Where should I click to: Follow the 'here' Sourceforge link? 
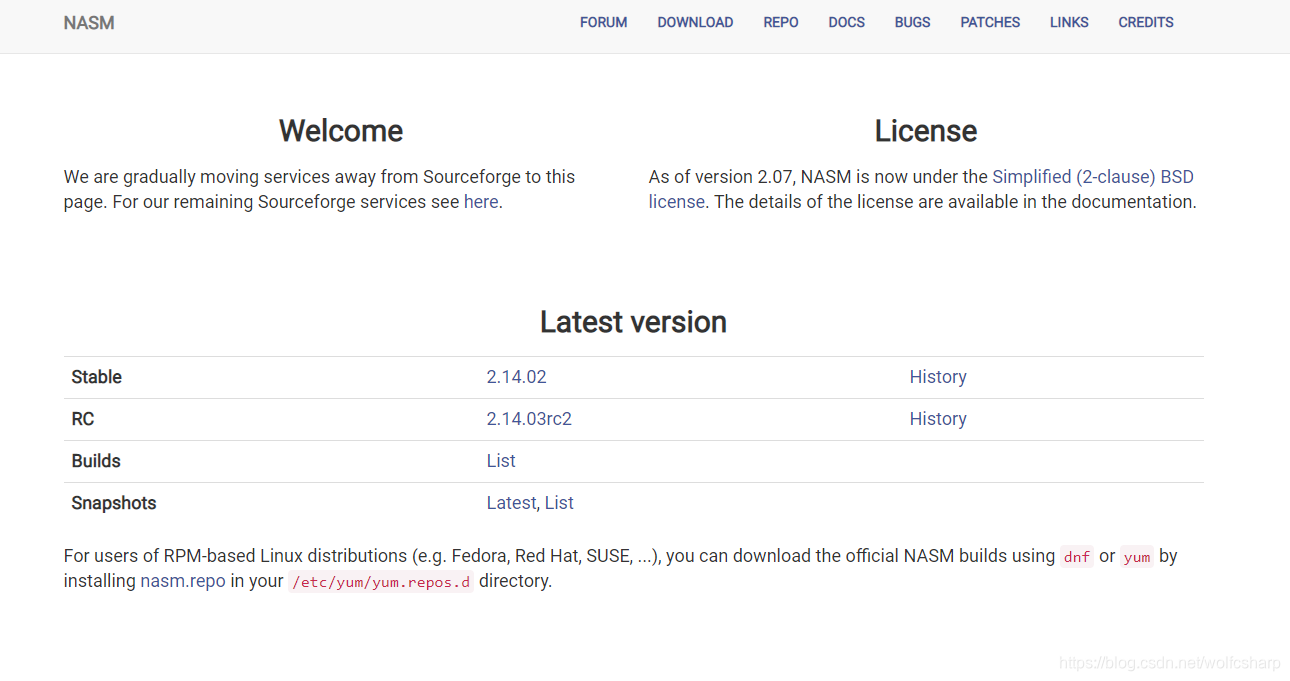tap(481, 201)
